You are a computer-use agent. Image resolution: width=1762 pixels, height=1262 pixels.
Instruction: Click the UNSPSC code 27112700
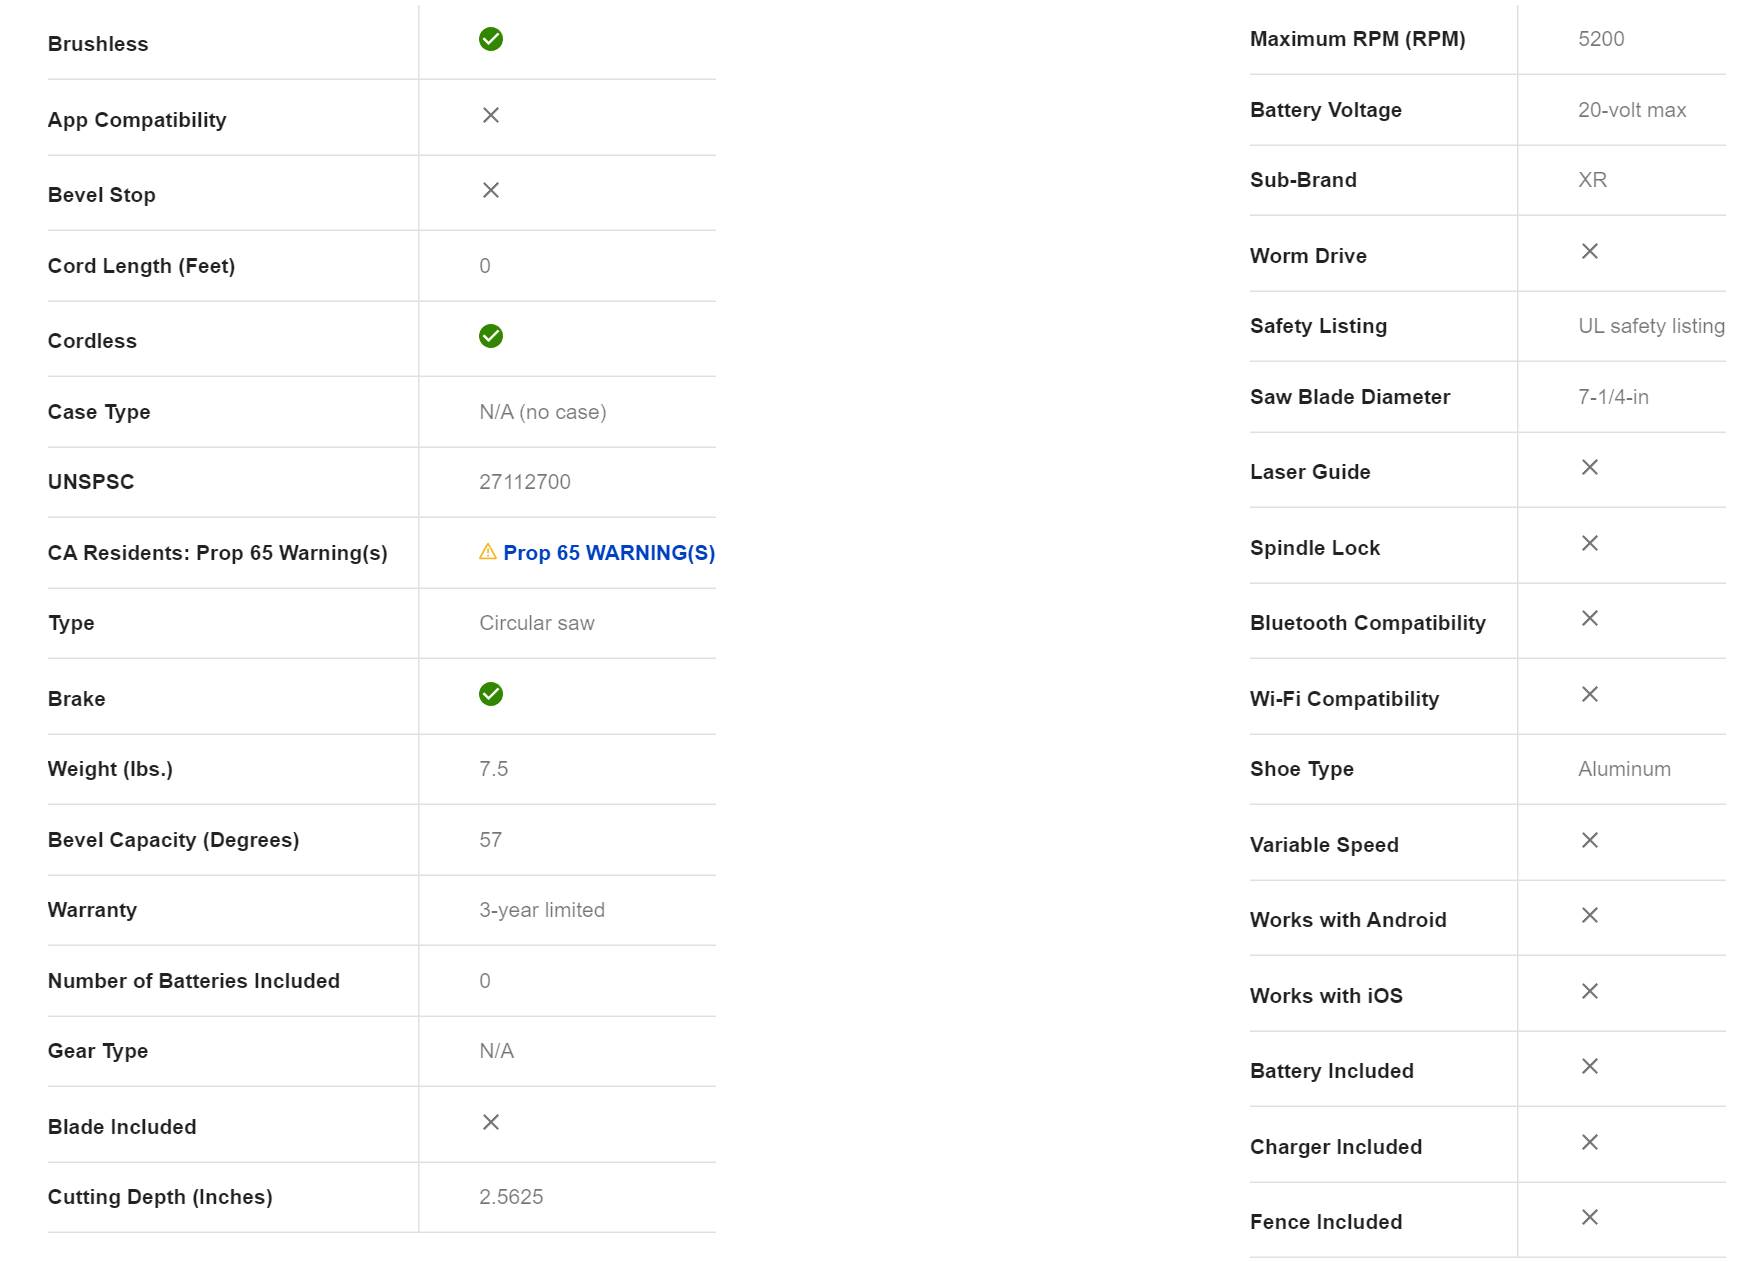pos(524,482)
